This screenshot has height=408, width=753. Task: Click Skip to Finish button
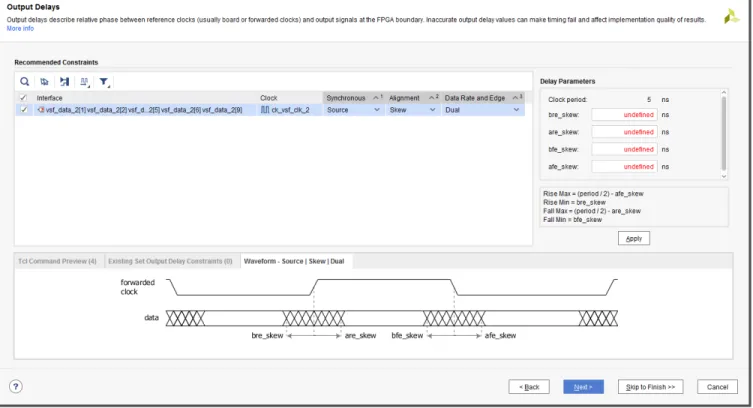click(650, 387)
